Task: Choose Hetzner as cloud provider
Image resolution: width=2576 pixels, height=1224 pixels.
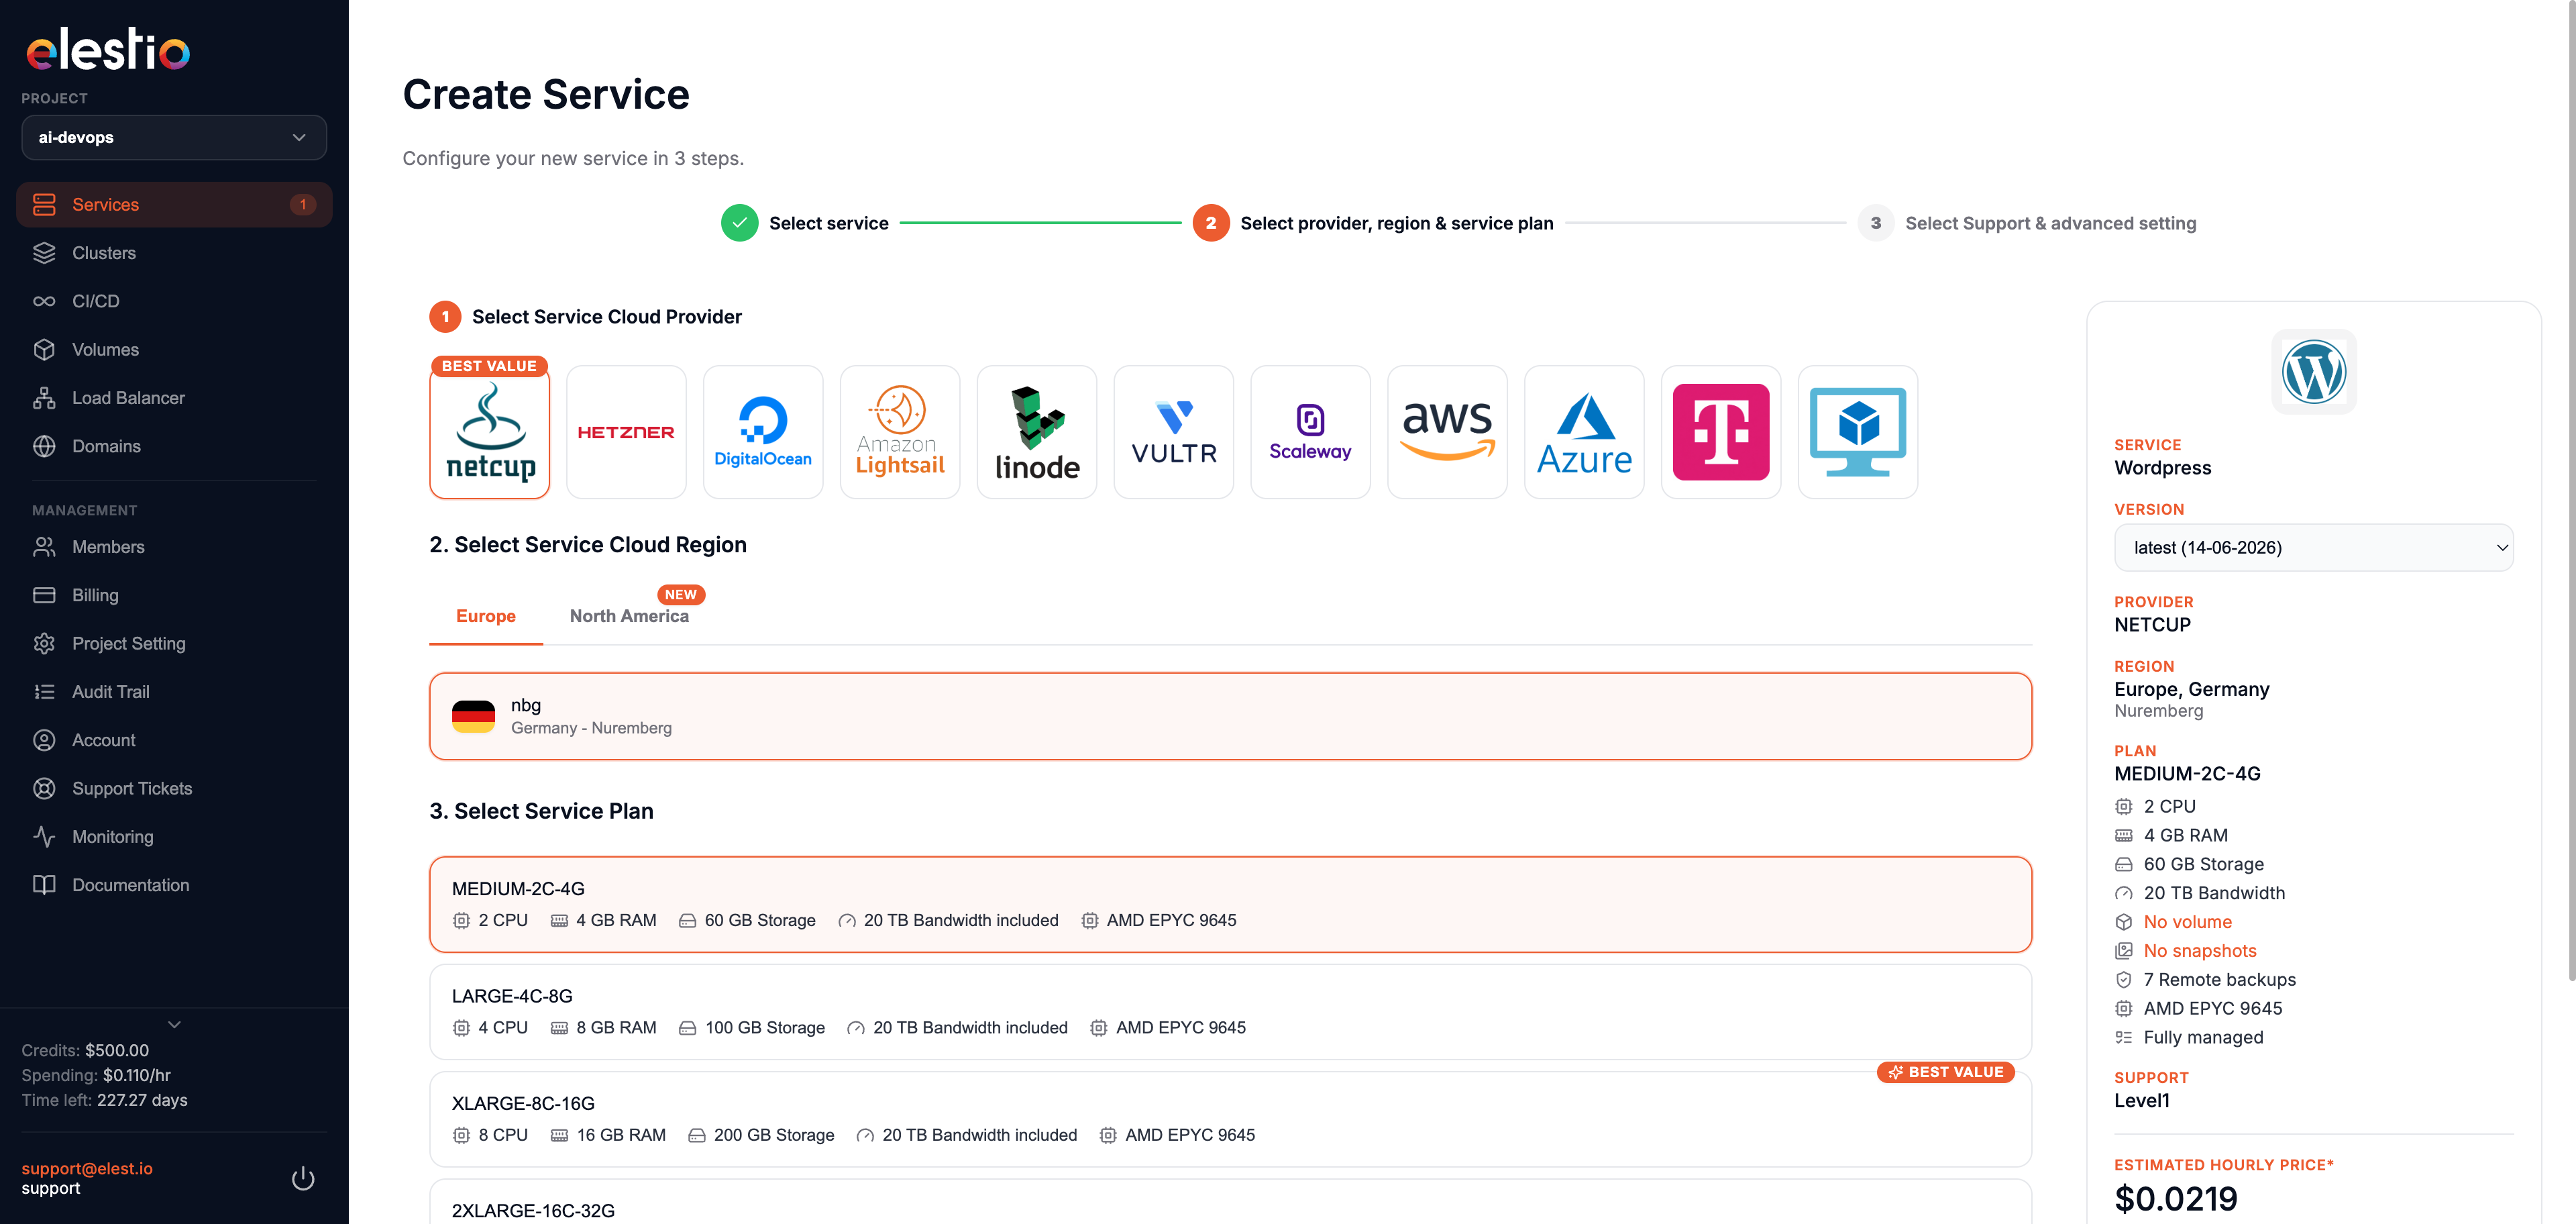Action: pos(626,432)
